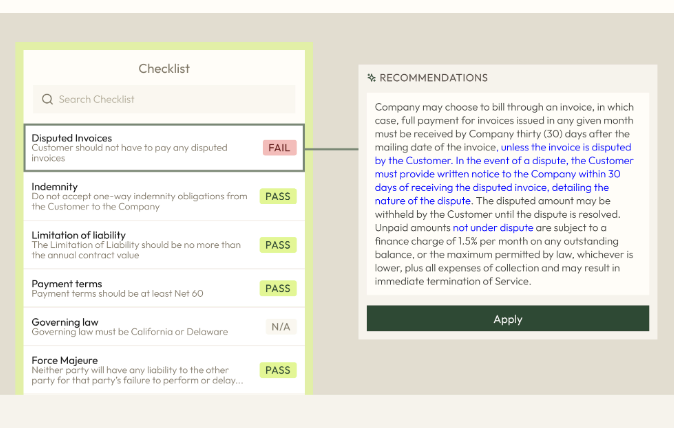Viewport: 674px width, 428px height.
Task: Click the sparkle icon beside Recommendations
Action: tap(371, 78)
